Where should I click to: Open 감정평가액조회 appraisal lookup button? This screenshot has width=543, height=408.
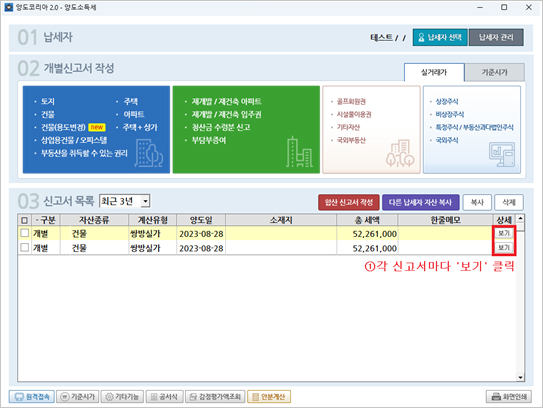click(x=215, y=397)
